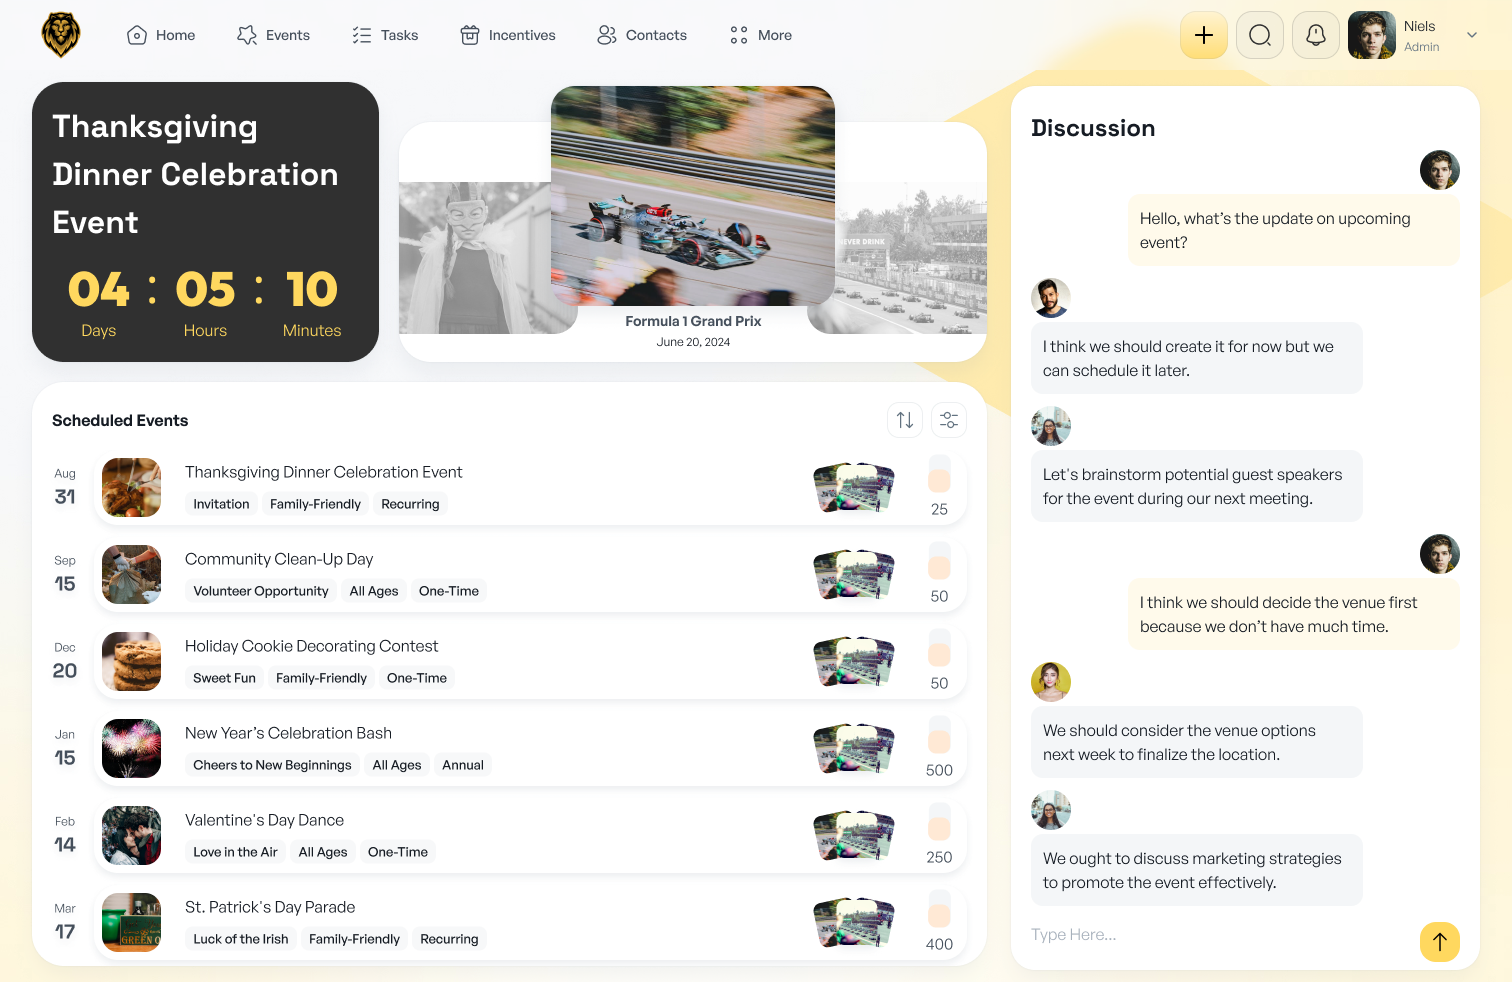Click the capacity bar above 25
This screenshot has height=982, width=1512.
939,474
